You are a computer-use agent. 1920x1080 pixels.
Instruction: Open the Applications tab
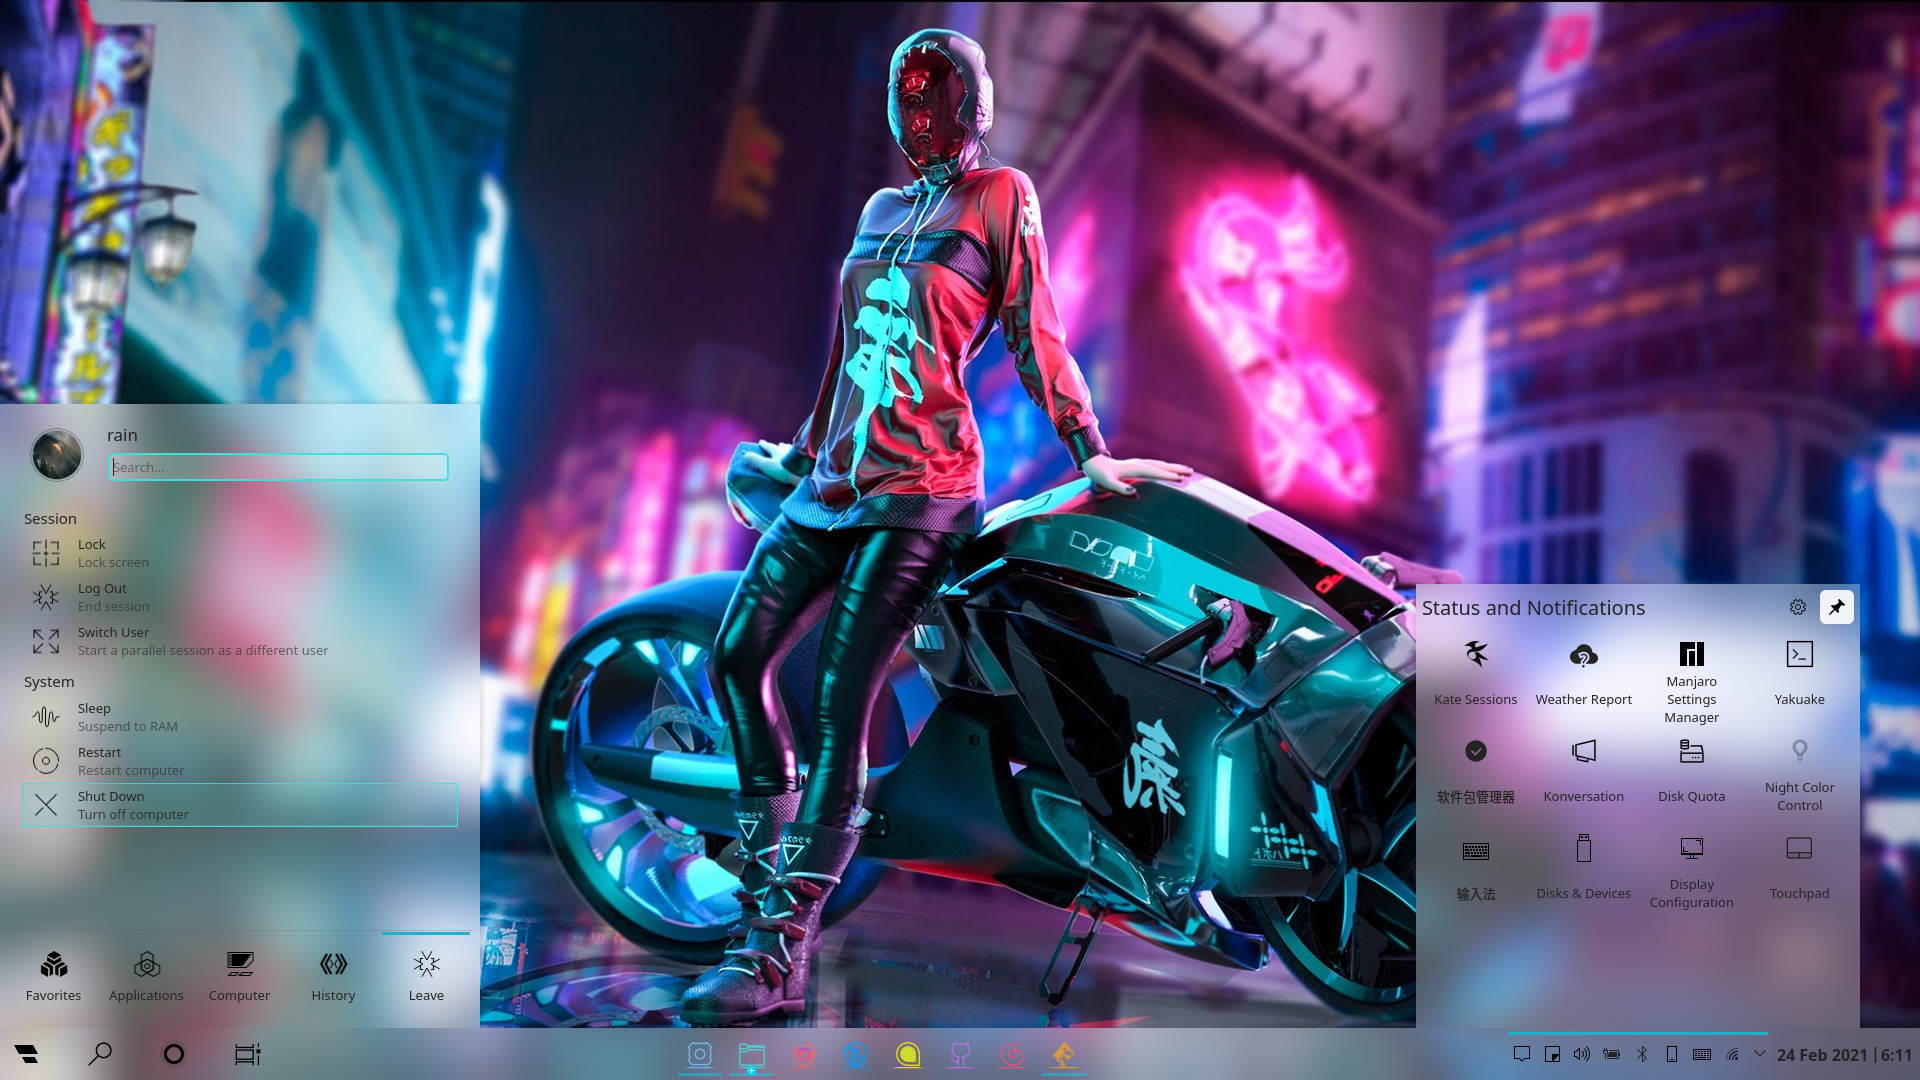[146, 976]
